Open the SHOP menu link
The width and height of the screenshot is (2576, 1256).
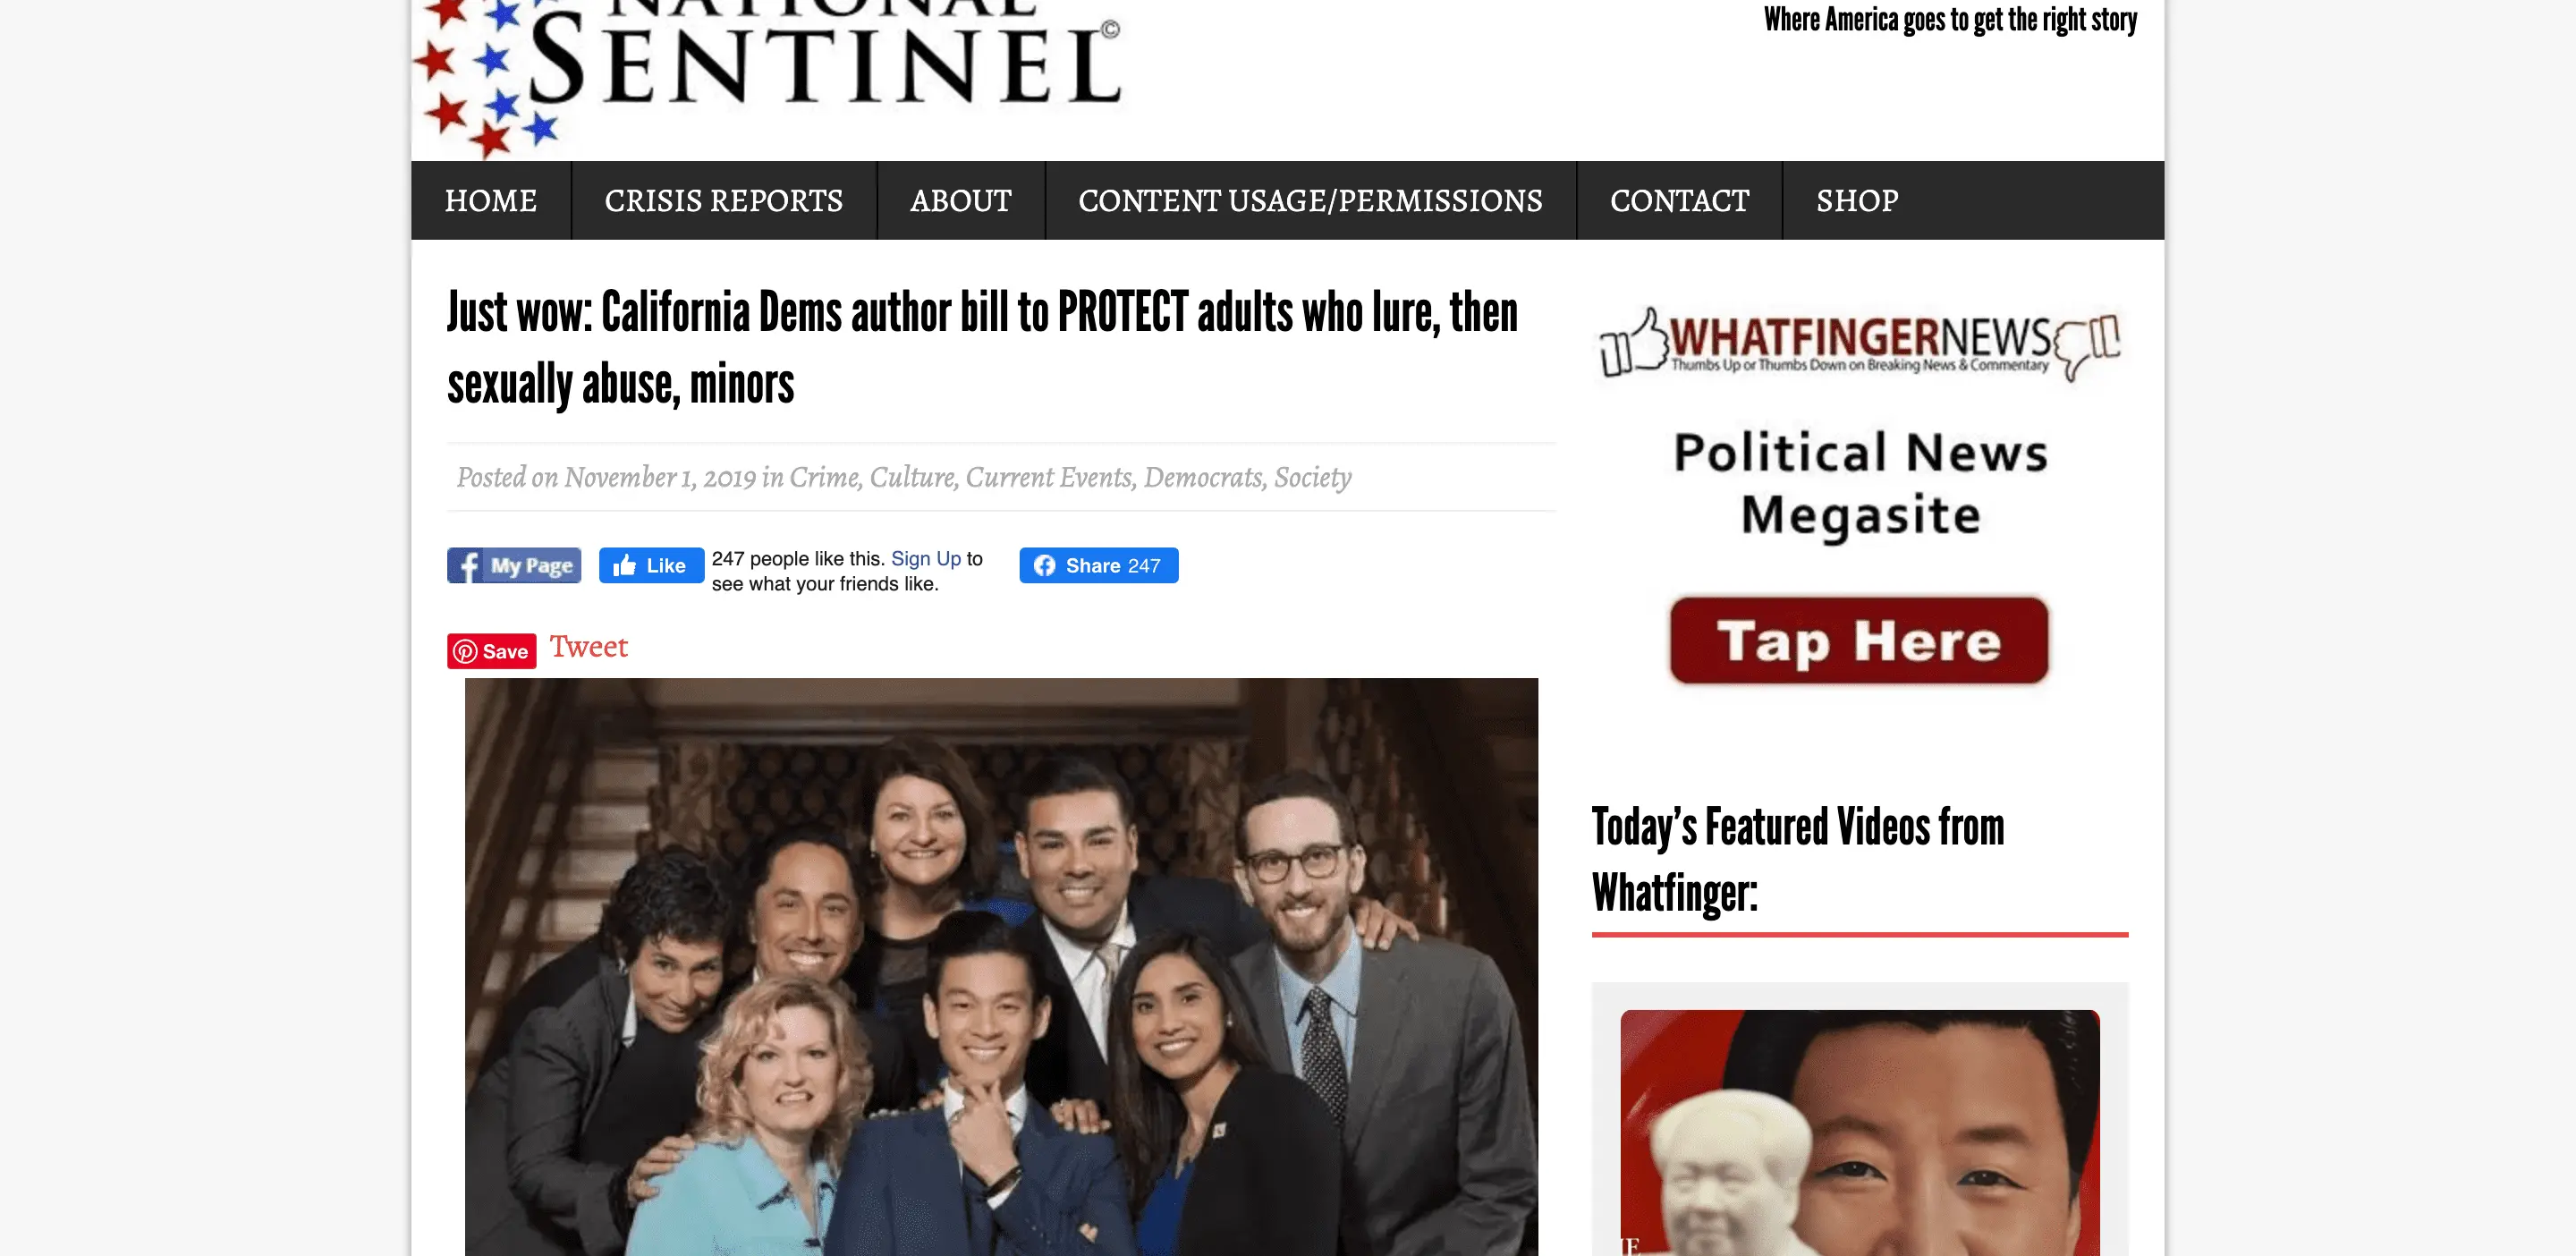coord(1857,201)
